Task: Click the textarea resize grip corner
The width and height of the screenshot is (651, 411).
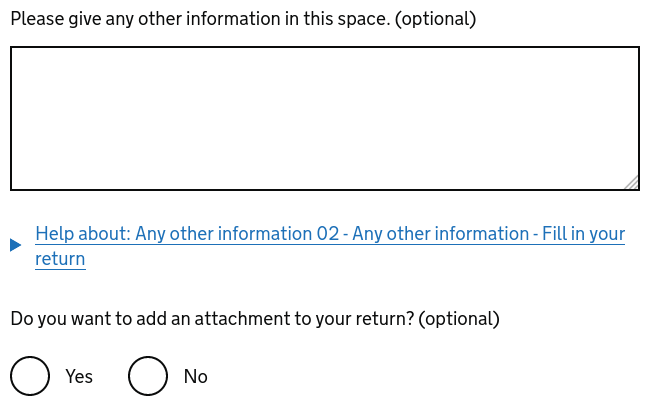Action: [x=631, y=182]
